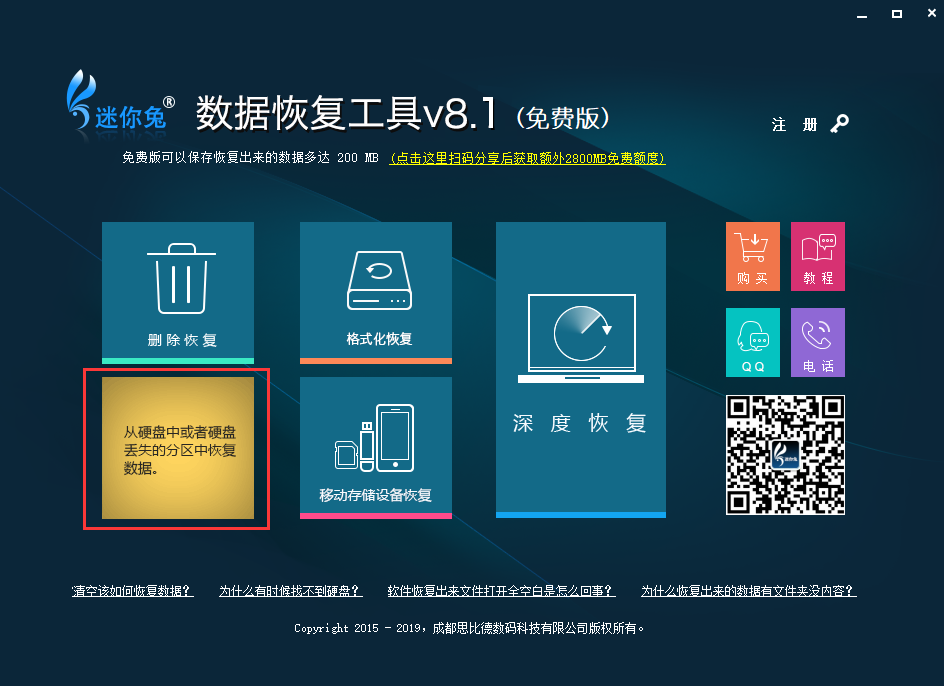Open the 软件恢复出来文件打开全空白是怎么回事 link
944x686 pixels.
click(502, 591)
